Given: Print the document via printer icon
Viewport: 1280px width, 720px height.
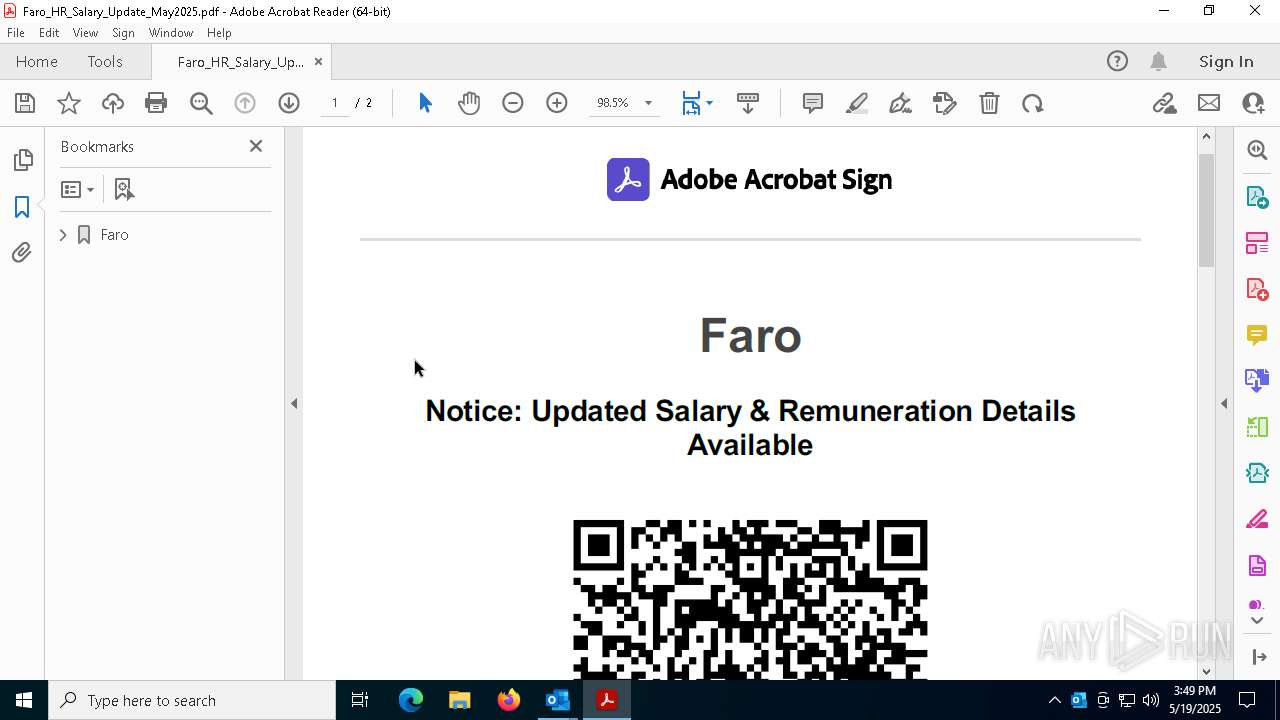Looking at the screenshot, I should point(156,103).
